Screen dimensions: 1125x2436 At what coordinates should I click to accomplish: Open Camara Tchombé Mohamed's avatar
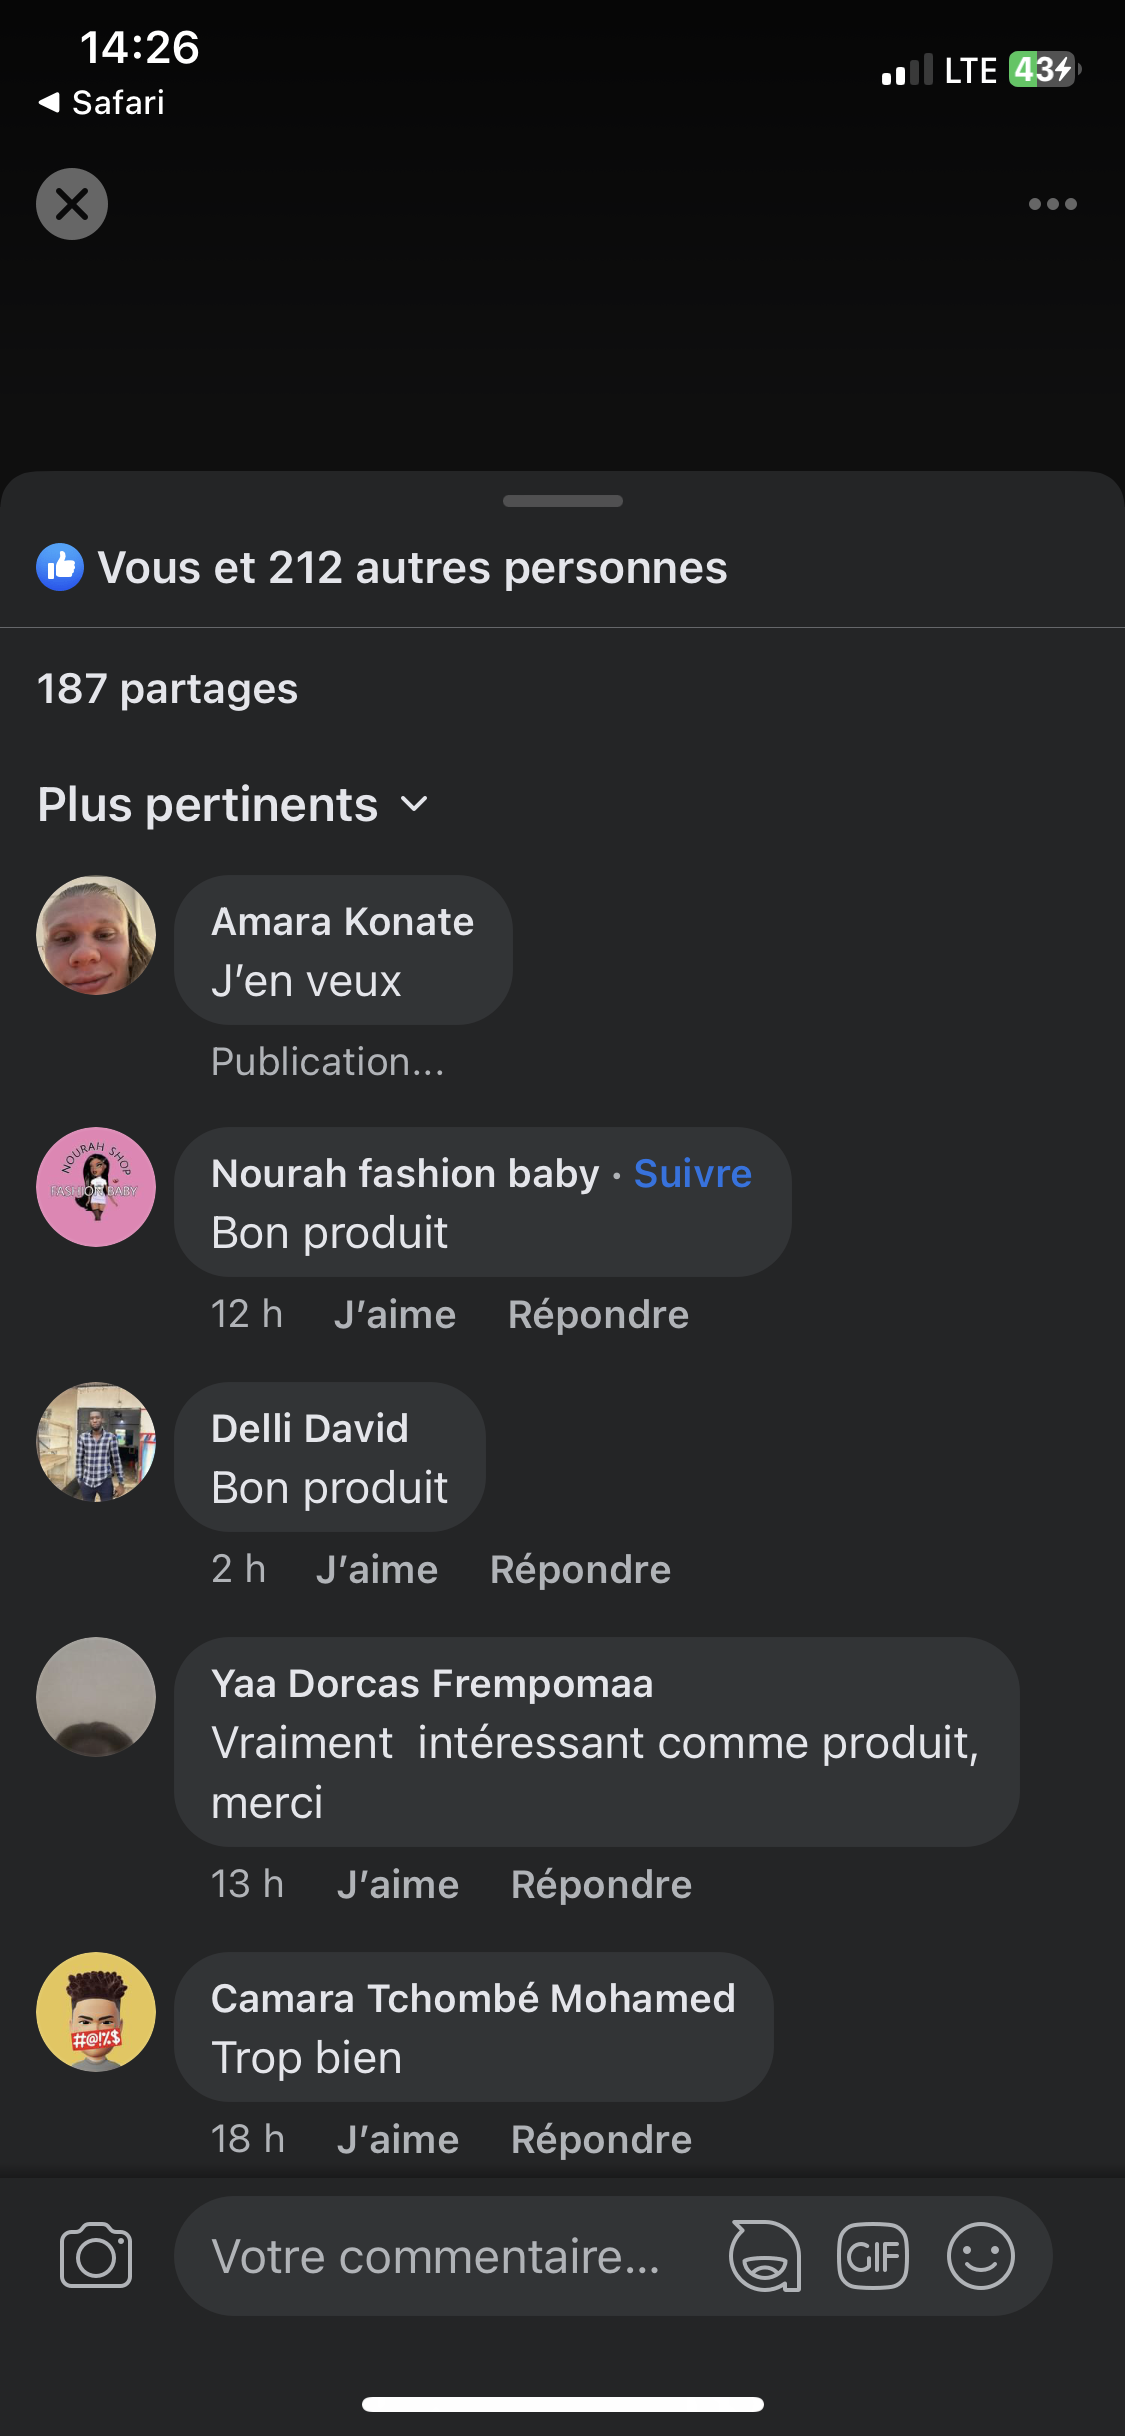96,2012
